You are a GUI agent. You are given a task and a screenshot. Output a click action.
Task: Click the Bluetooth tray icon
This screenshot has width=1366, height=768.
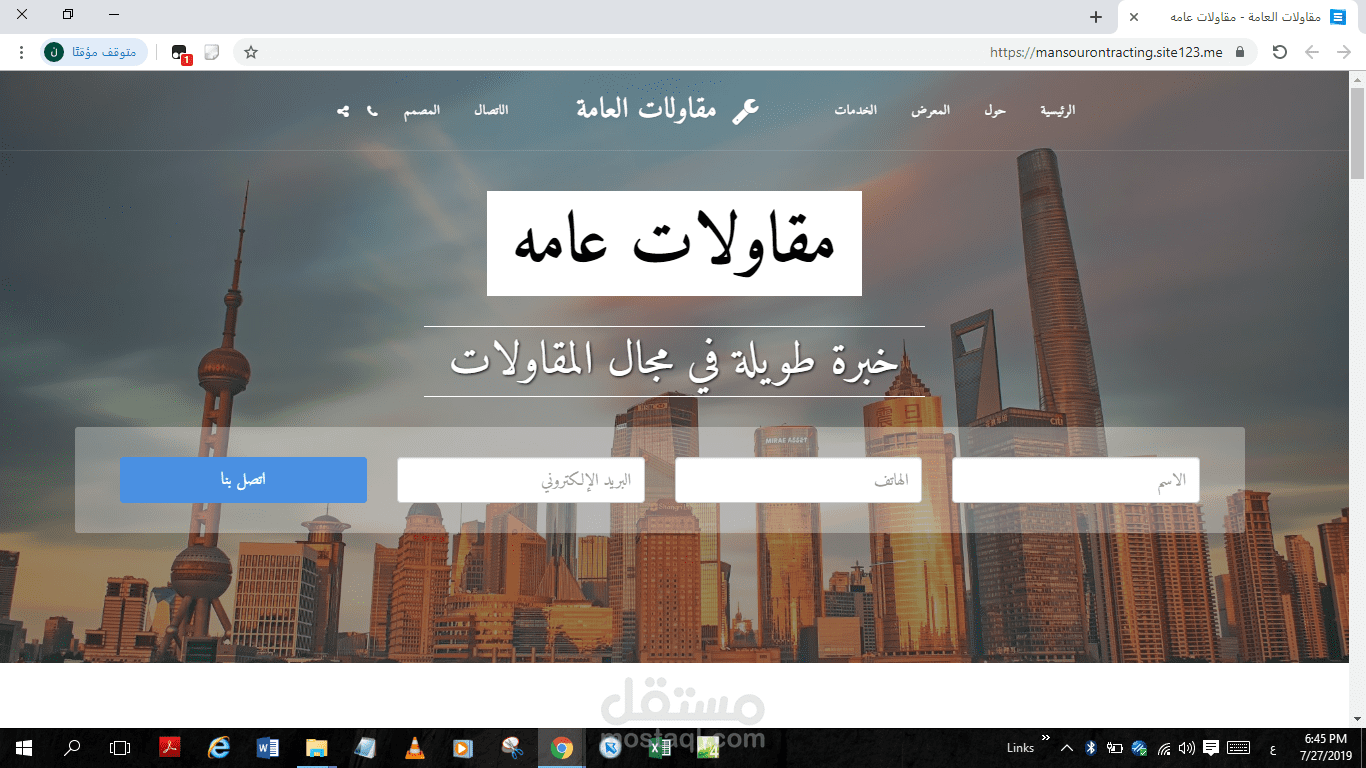pos(1092,748)
